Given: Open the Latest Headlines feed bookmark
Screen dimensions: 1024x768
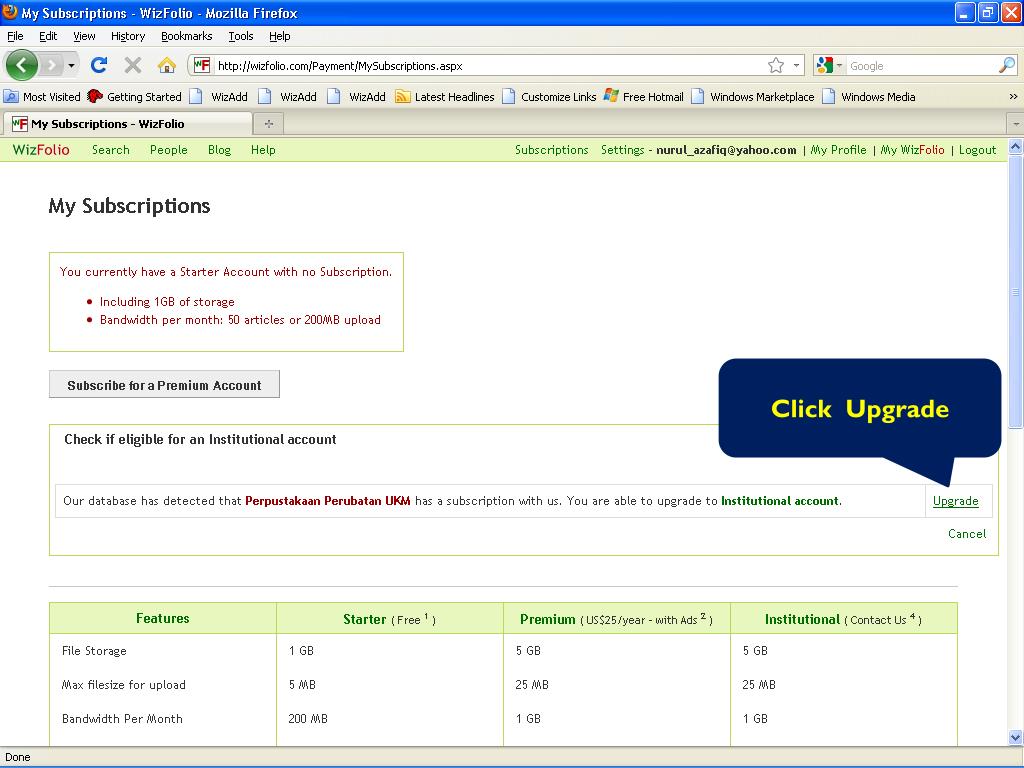Looking at the screenshot, I should click(x=445, y=97).
